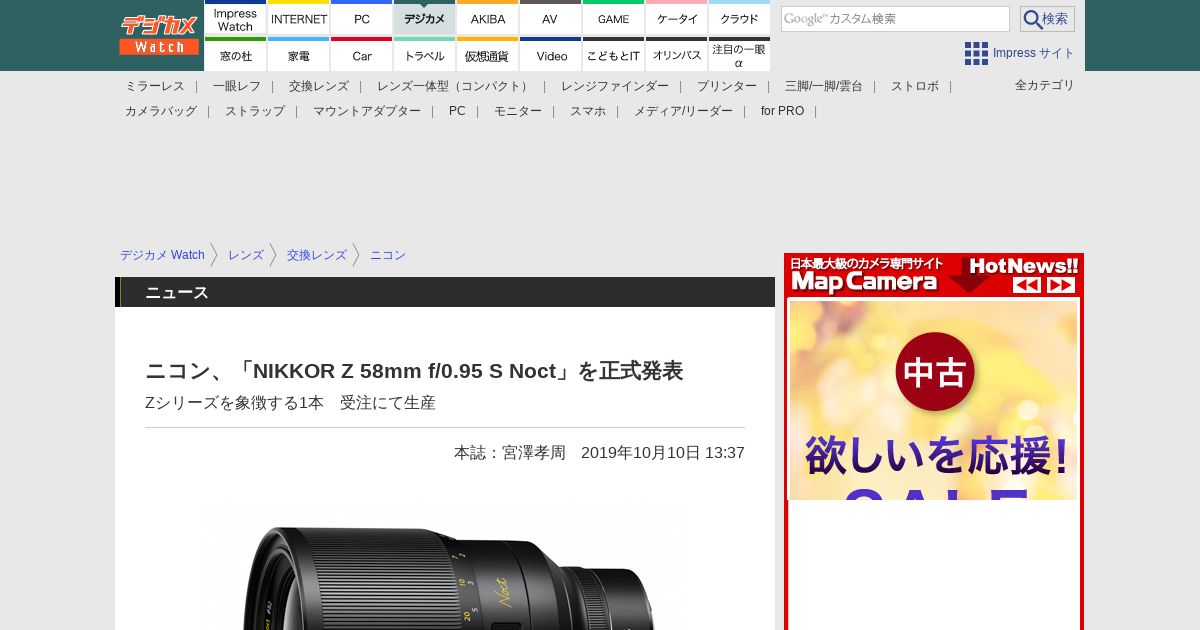Image resolution: width=1200 pixels, height=630 pixels.
Task: Click デジカメ Watch breadcrumb link
Action: tap(162, 255)
